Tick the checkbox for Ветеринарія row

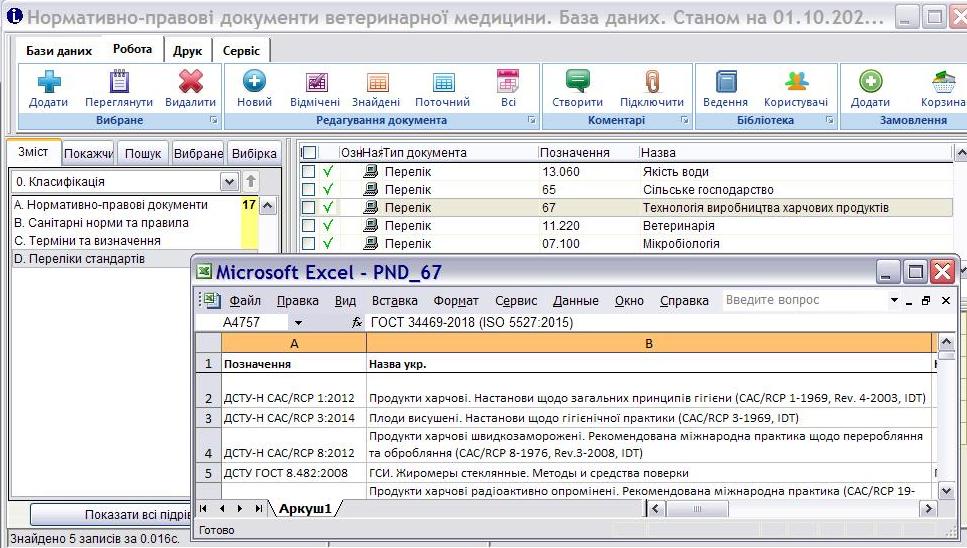[308, 225]
